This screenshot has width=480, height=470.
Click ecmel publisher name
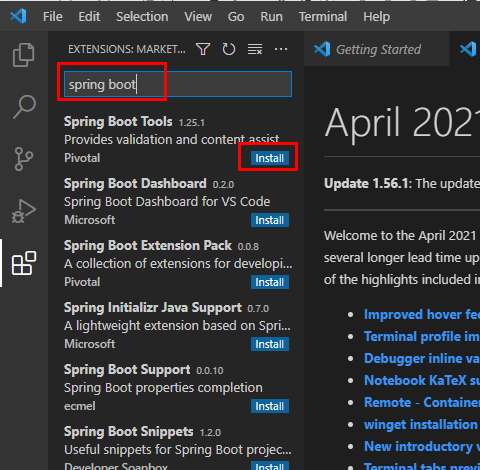(80, 406)
